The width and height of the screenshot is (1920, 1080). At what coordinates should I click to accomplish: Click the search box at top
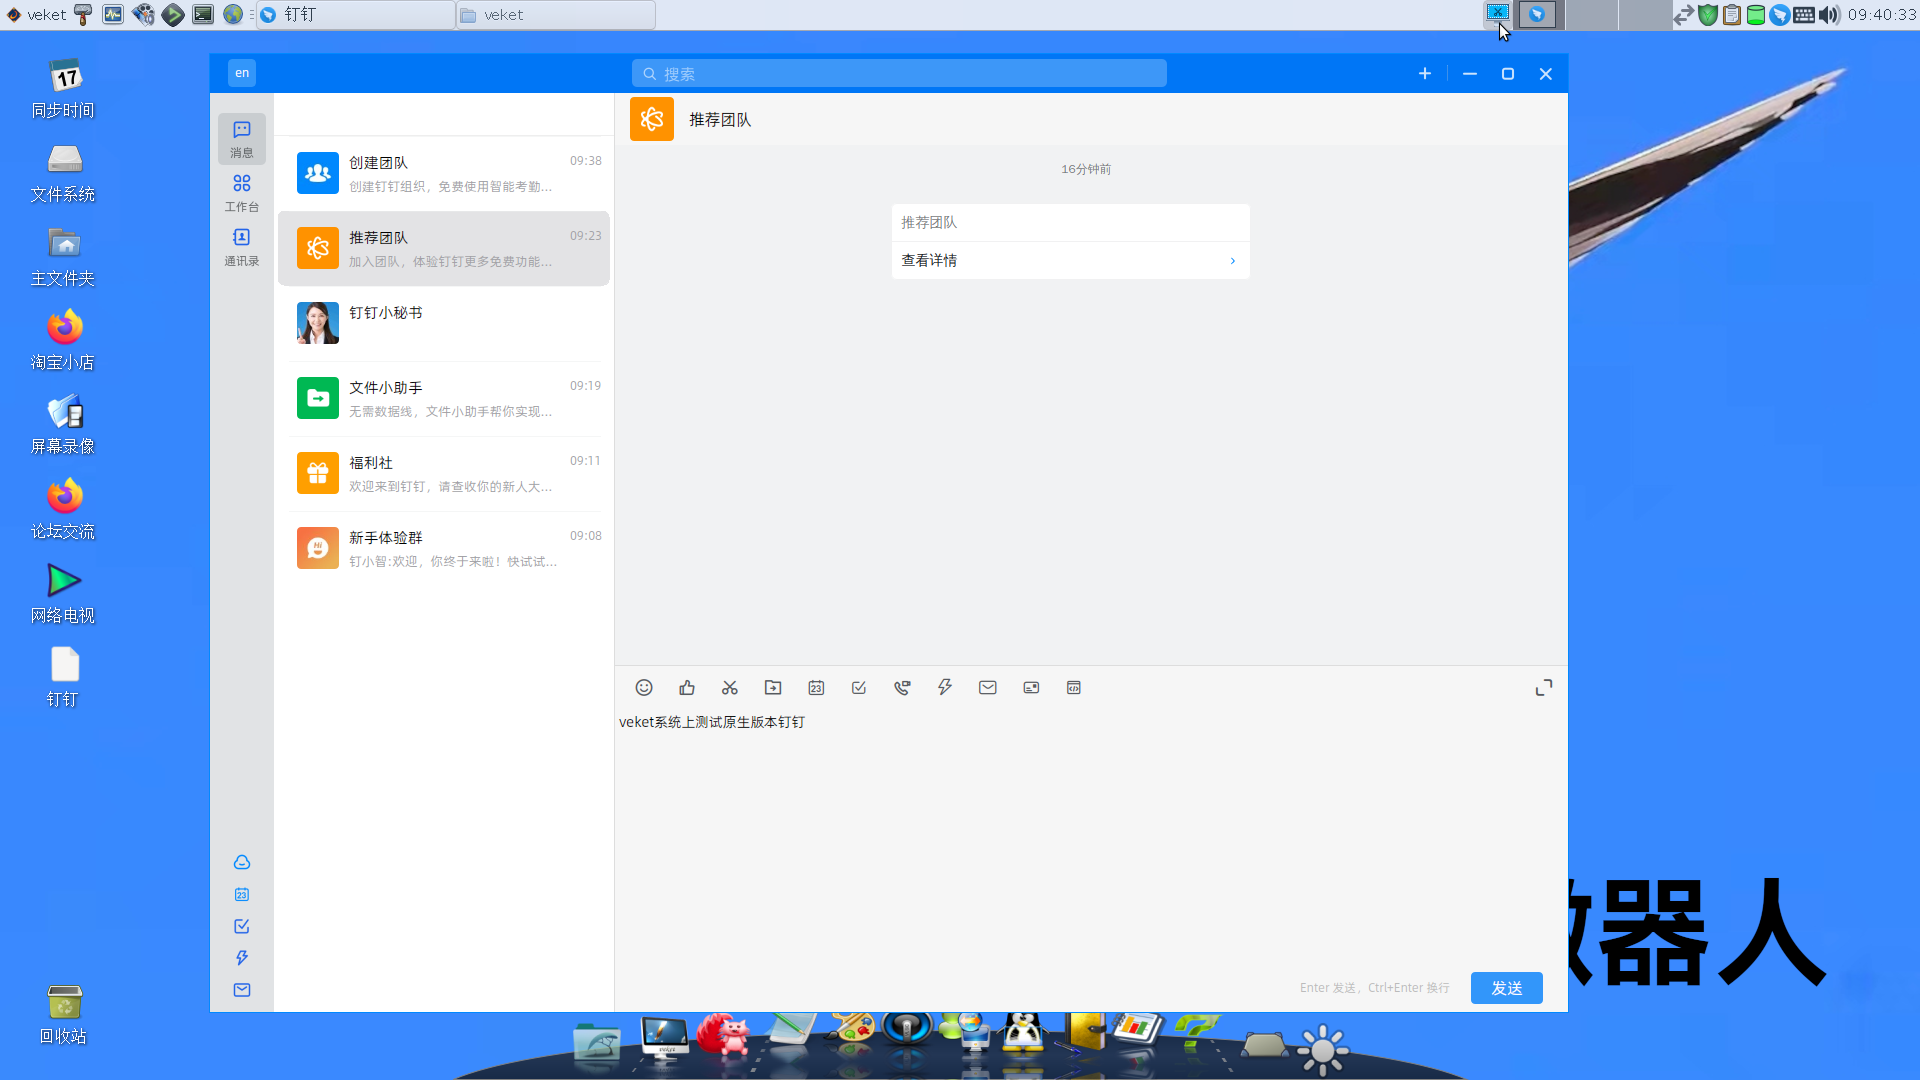pos(899,74)
